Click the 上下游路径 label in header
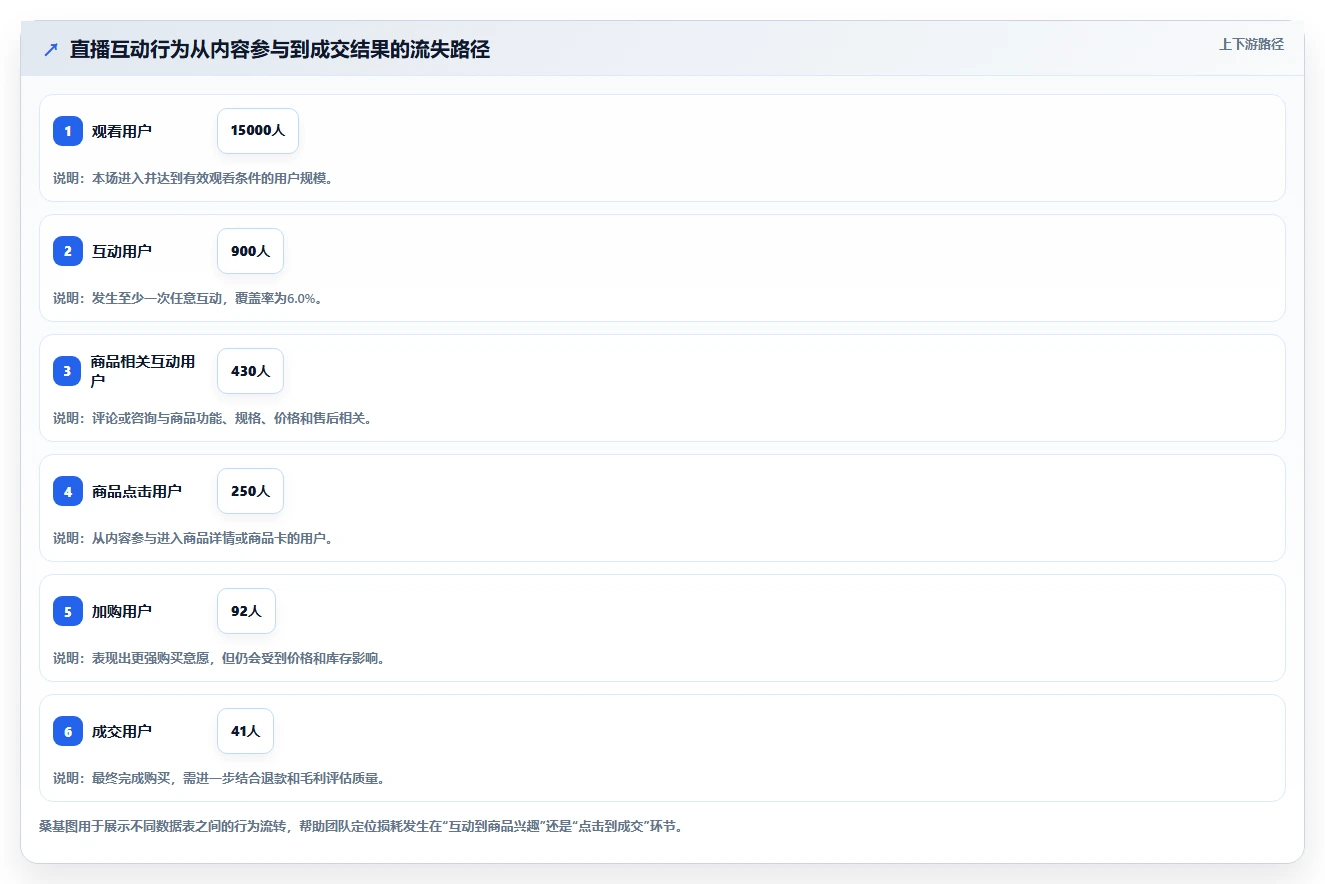 1251,44
